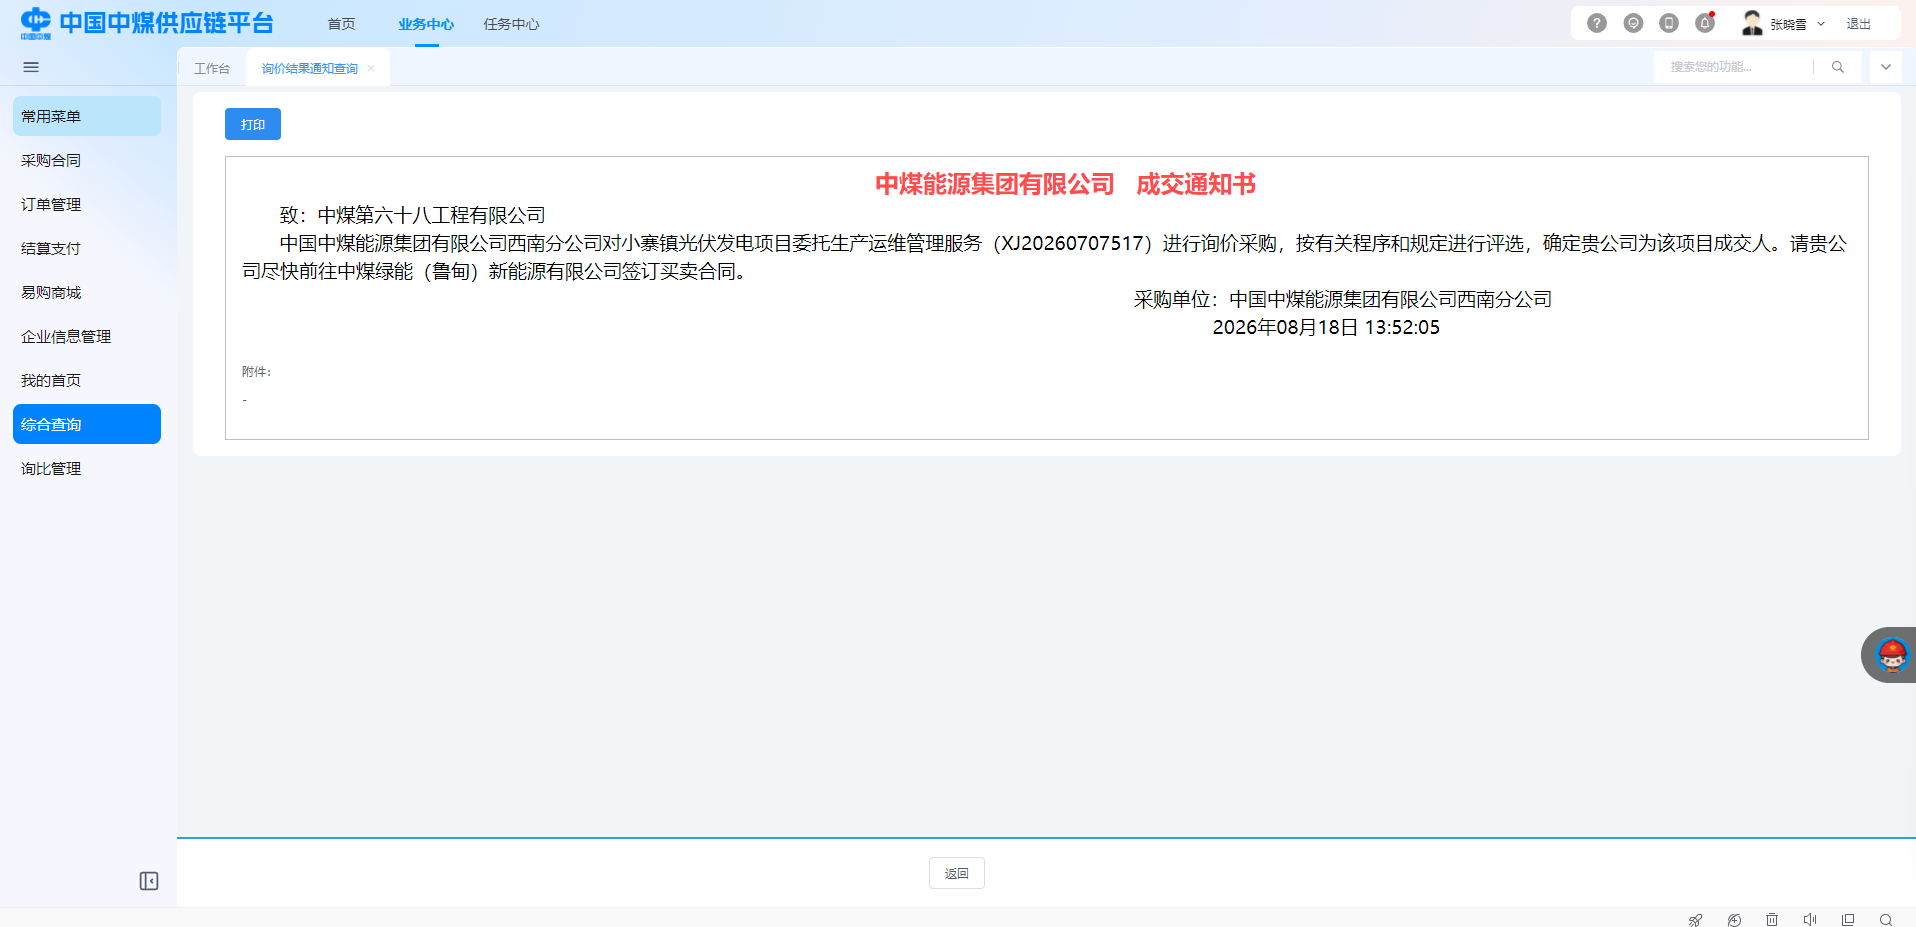The width and height of the screenshot is (1916, 927).
Task: Click the 返回 back button
Action: (x=957, y=873)
